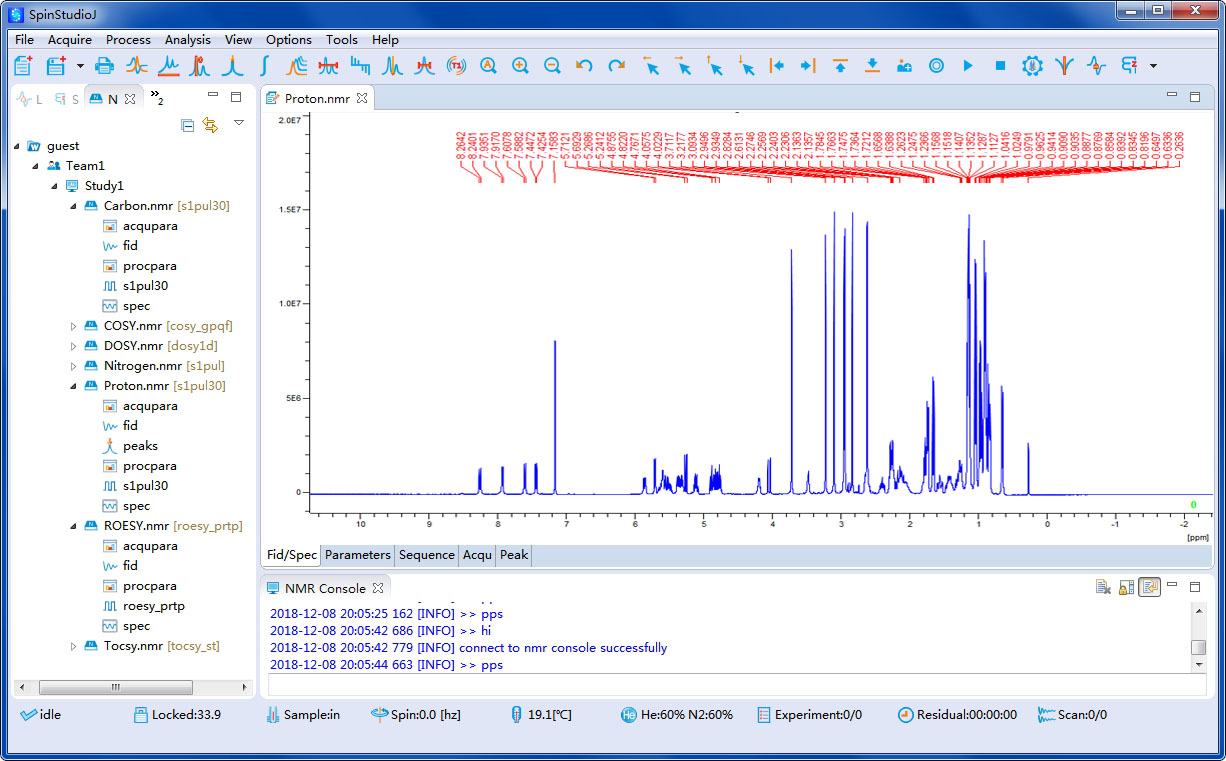Image resolution: width=1226 pixels, height=761 pixels.
Task: Click the shift to right edge icon
Action: tap(808, 66)
